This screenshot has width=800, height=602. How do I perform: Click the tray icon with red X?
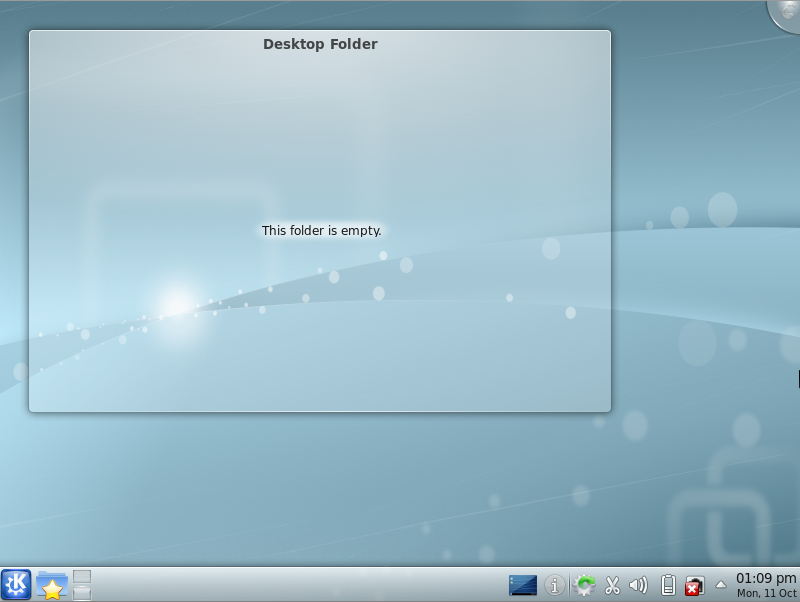click(x=694, y=586)
